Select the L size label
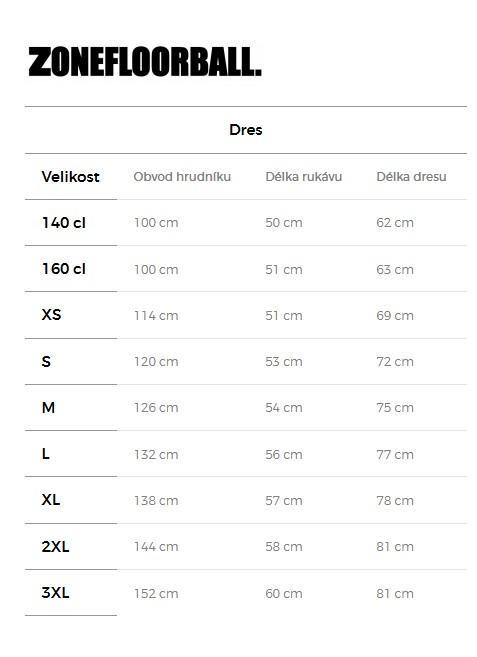Viewport: 477px width, 657px height. pyautogui.click(x=46, y=454)
